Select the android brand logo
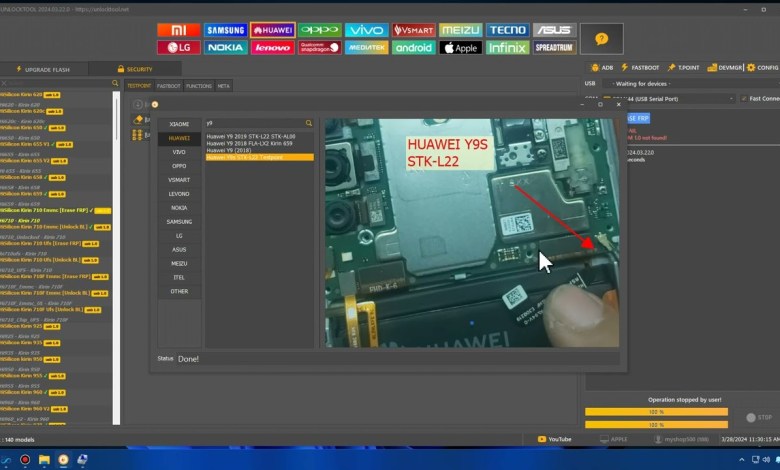 point(413,47)
